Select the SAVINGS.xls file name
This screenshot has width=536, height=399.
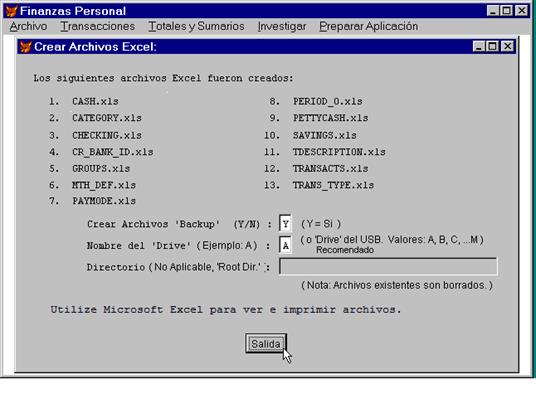pyautogui.click(x=325, y=135)
